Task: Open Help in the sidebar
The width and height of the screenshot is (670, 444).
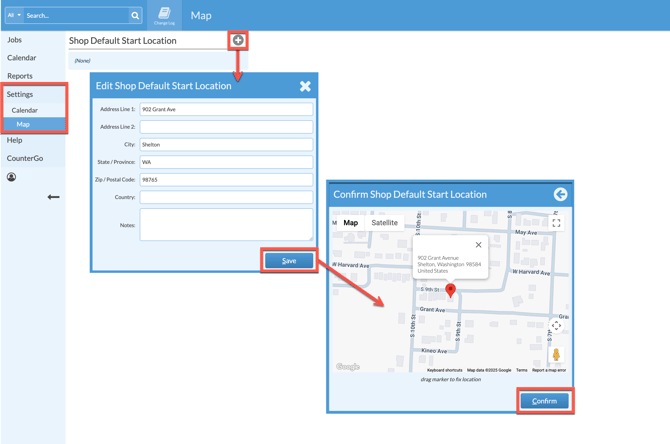Action: pyautogui.click(x=14, y=140)
